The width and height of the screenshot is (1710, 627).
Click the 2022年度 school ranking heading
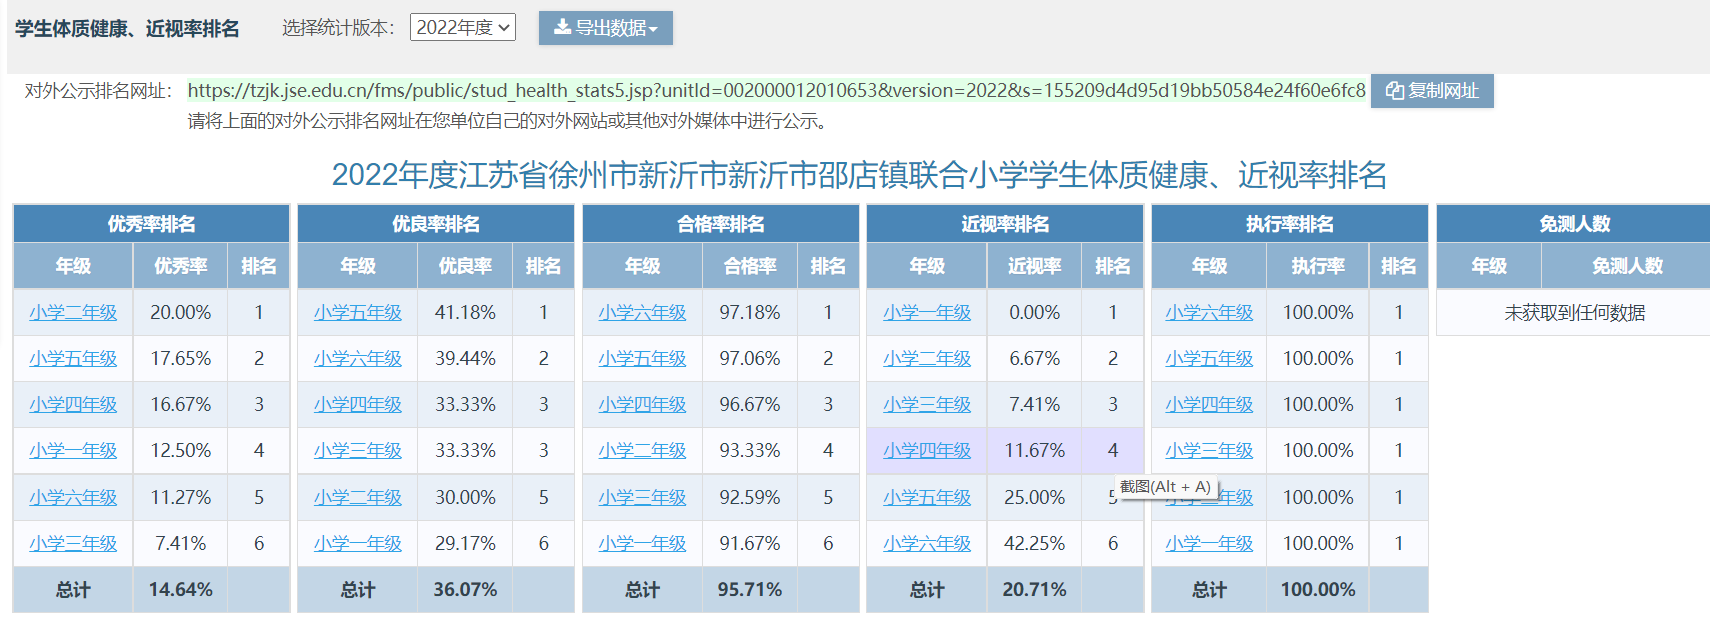point(859,175)
